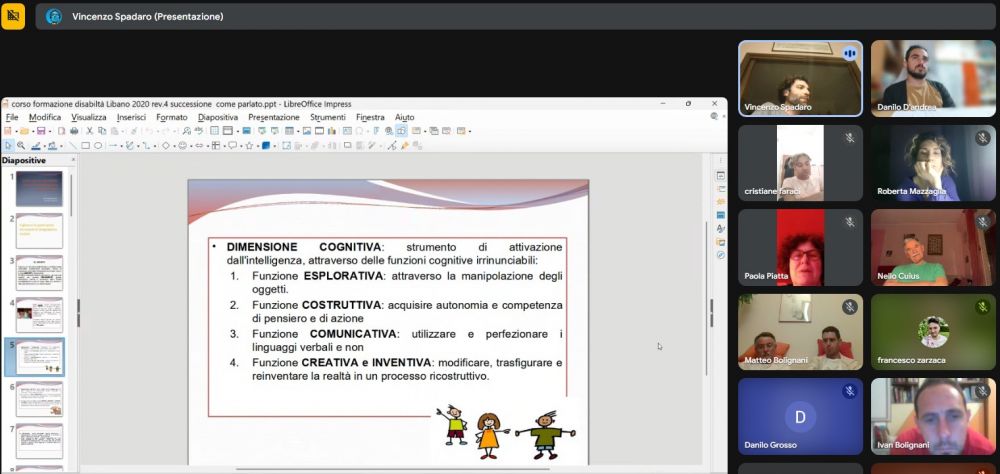Click the Line Color pencil swatch

tap(36, 145)
